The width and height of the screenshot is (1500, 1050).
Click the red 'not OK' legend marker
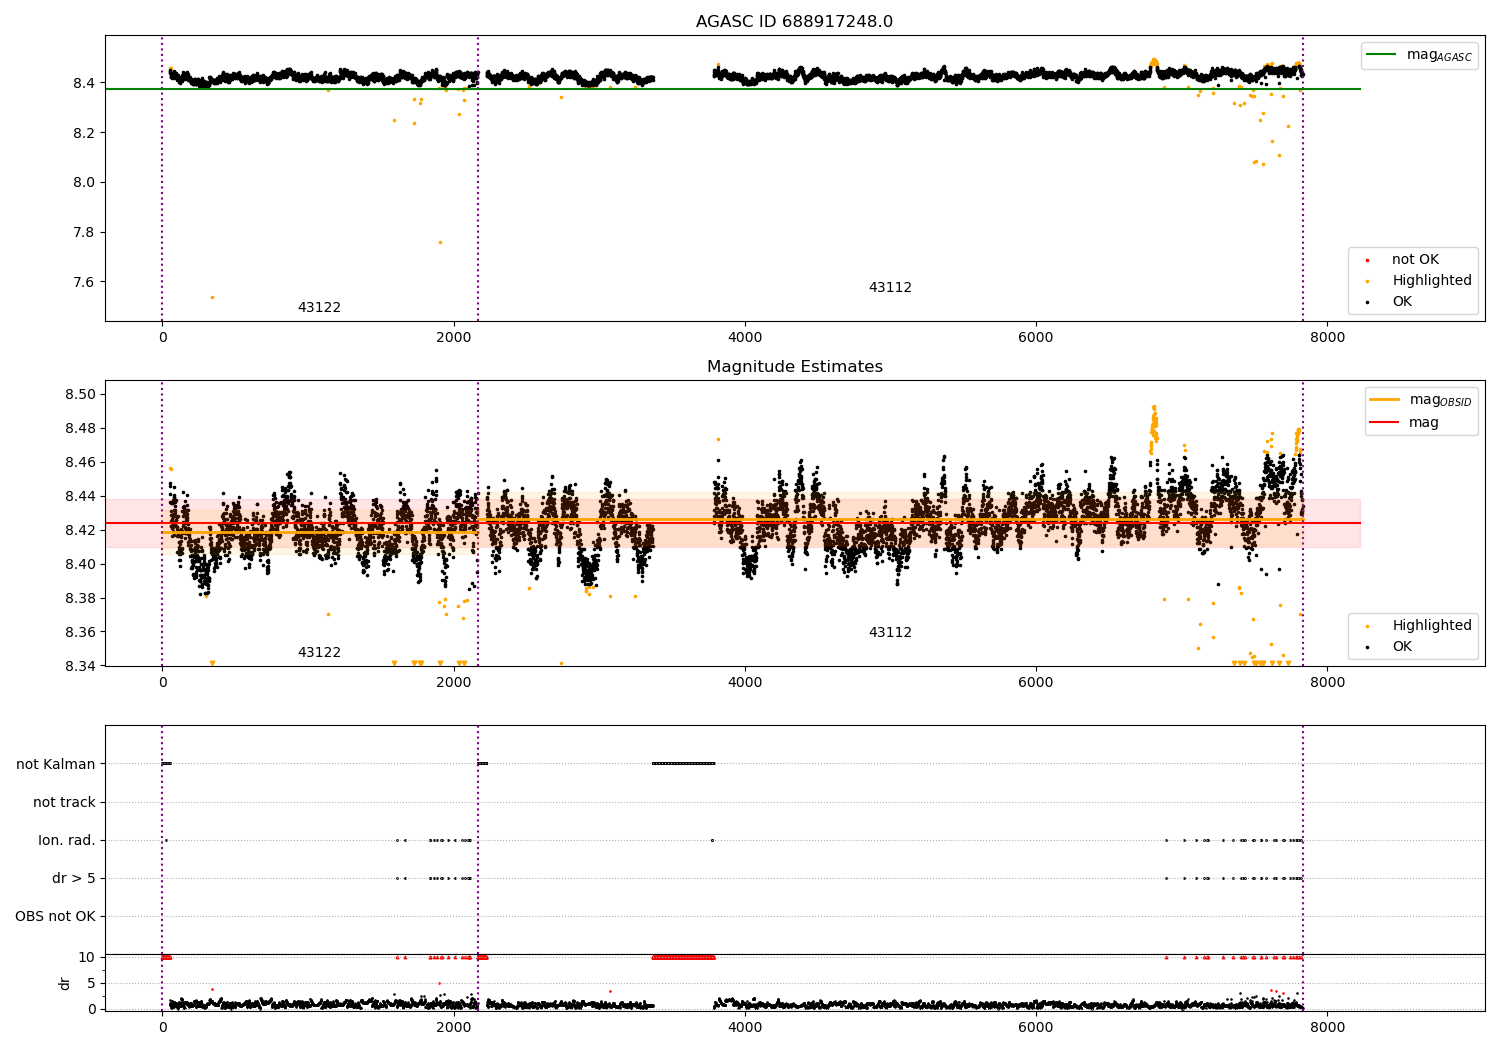[x=1367, y=260]
